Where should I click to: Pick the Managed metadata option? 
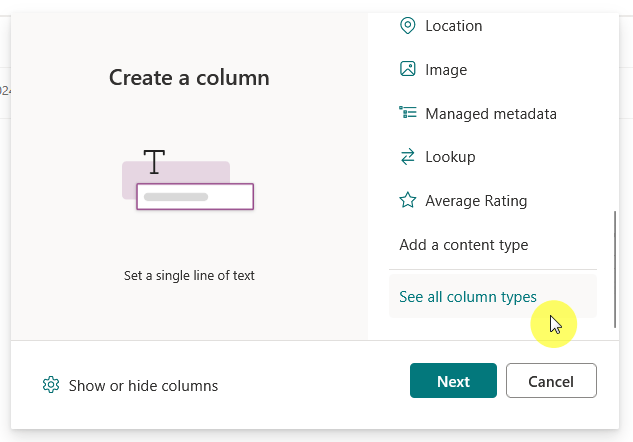click(x=493, y=113)
